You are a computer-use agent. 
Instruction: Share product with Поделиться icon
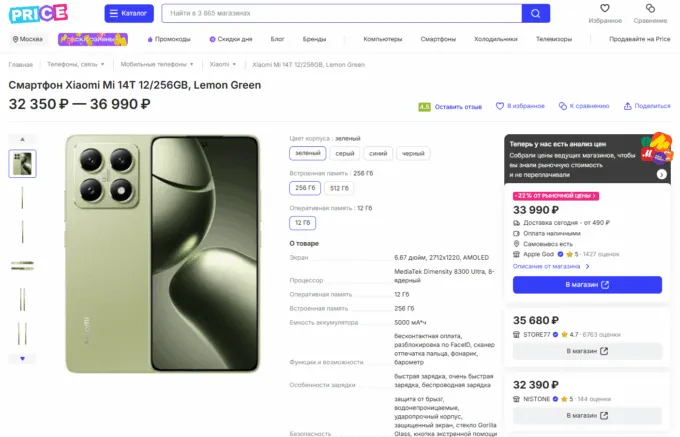(x=627, y=106)
